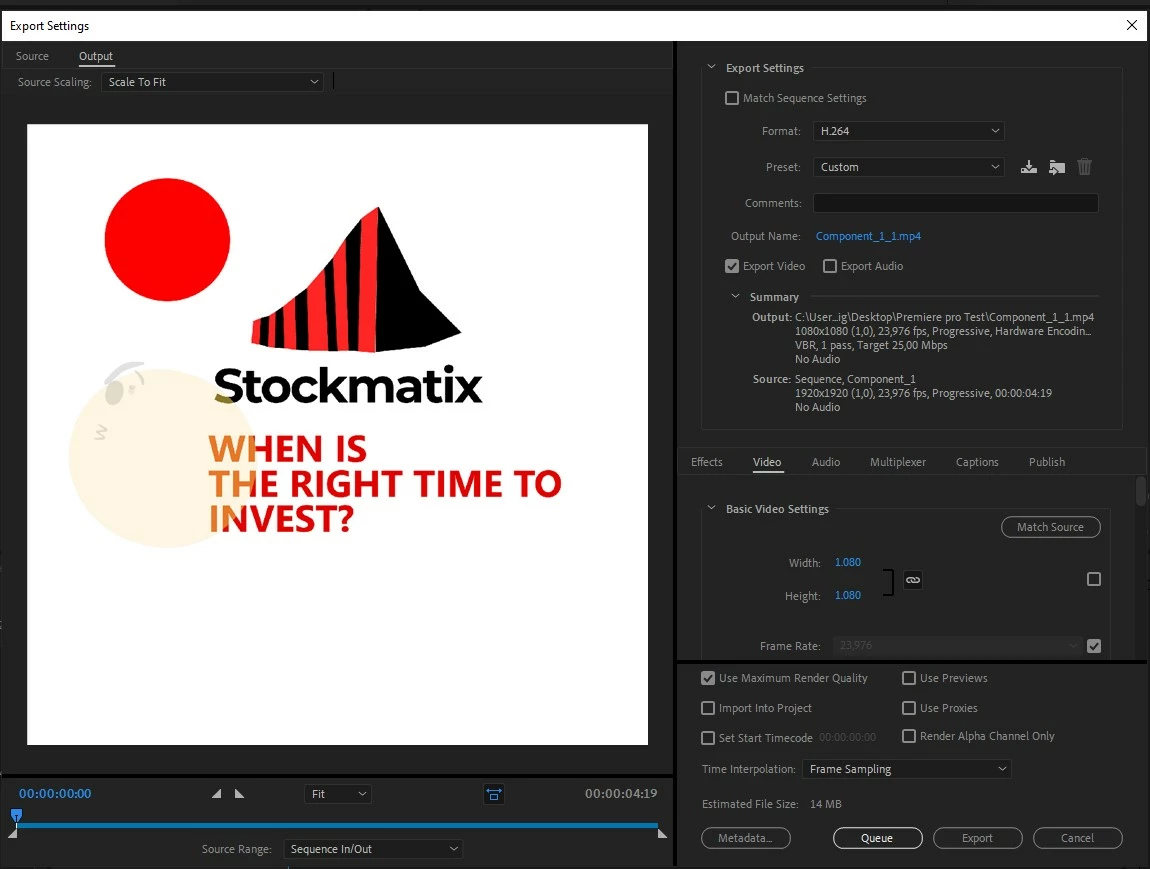Screen dimensions: 1150x869
Task: Open the preview zoom Fit dropdown
Action: click(337, 794)
